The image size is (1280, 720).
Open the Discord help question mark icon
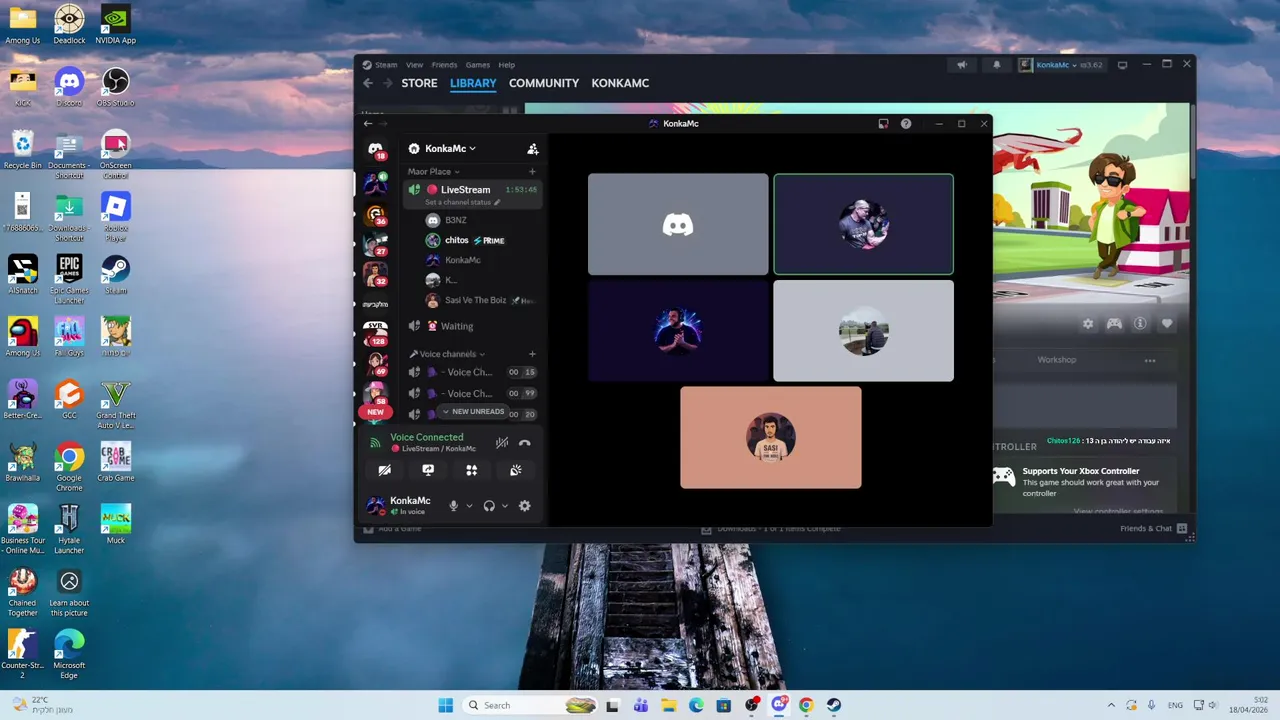[x=906, y=124]
